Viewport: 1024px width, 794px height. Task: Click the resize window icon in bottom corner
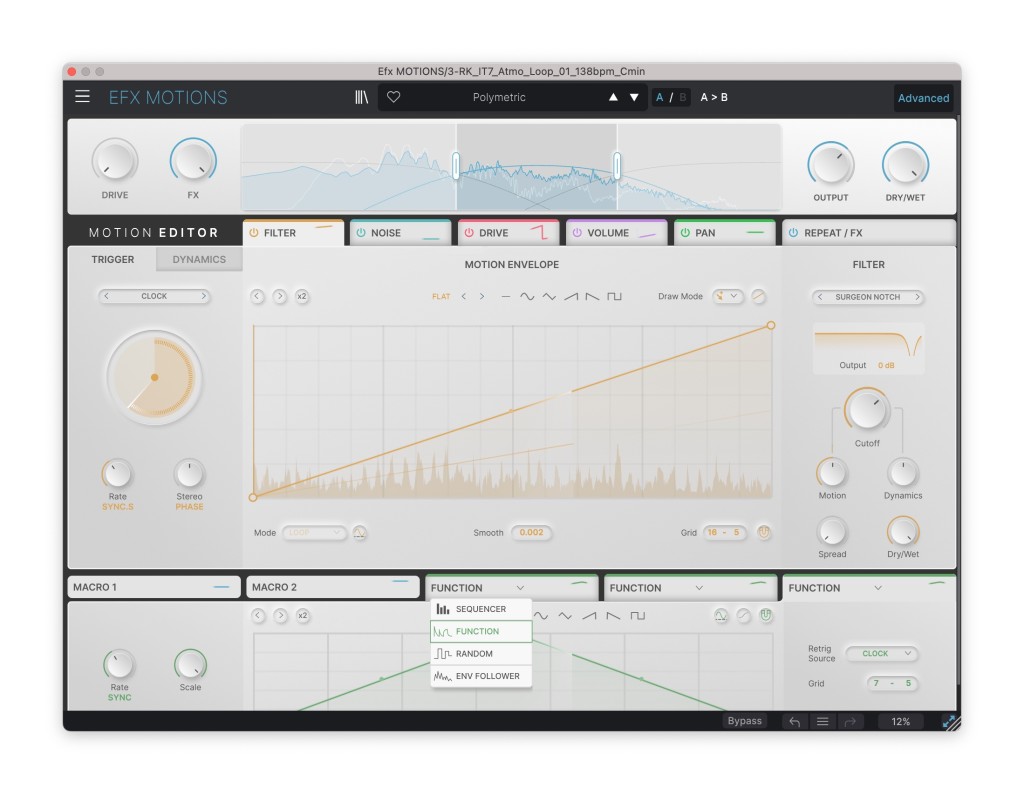[x=950, y=721]
